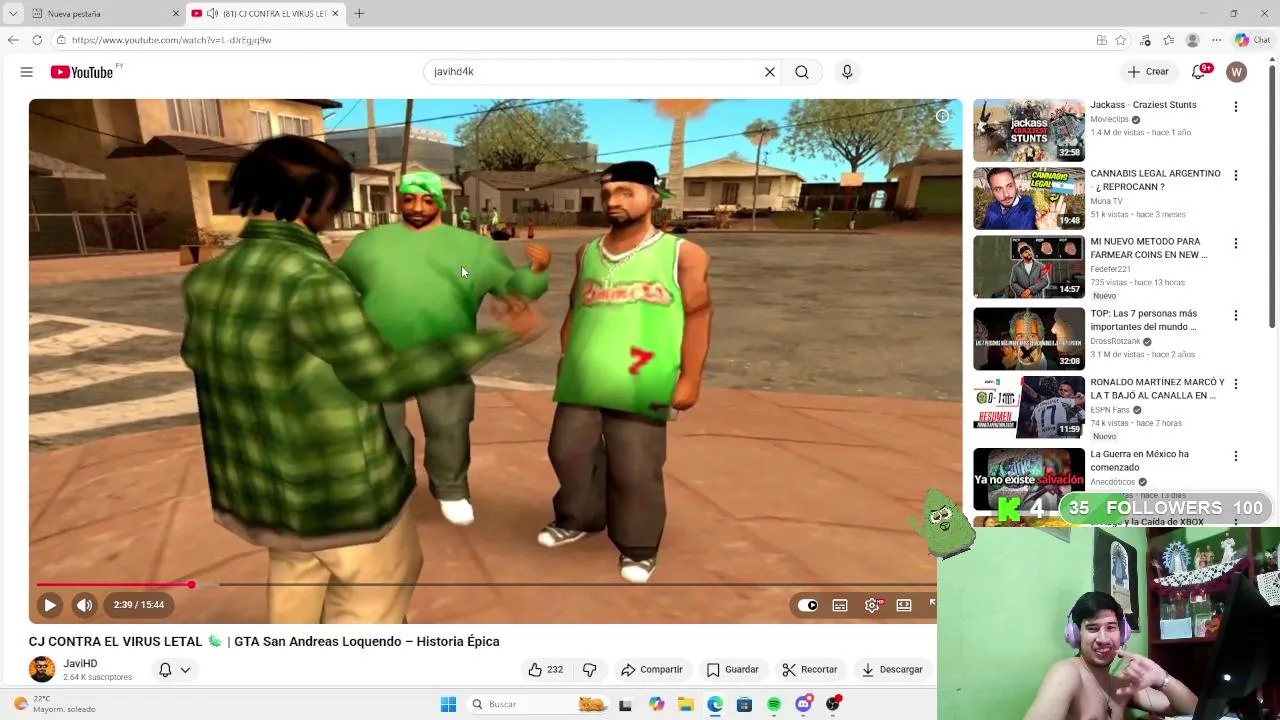Go back in the browser

coord(13,40)
